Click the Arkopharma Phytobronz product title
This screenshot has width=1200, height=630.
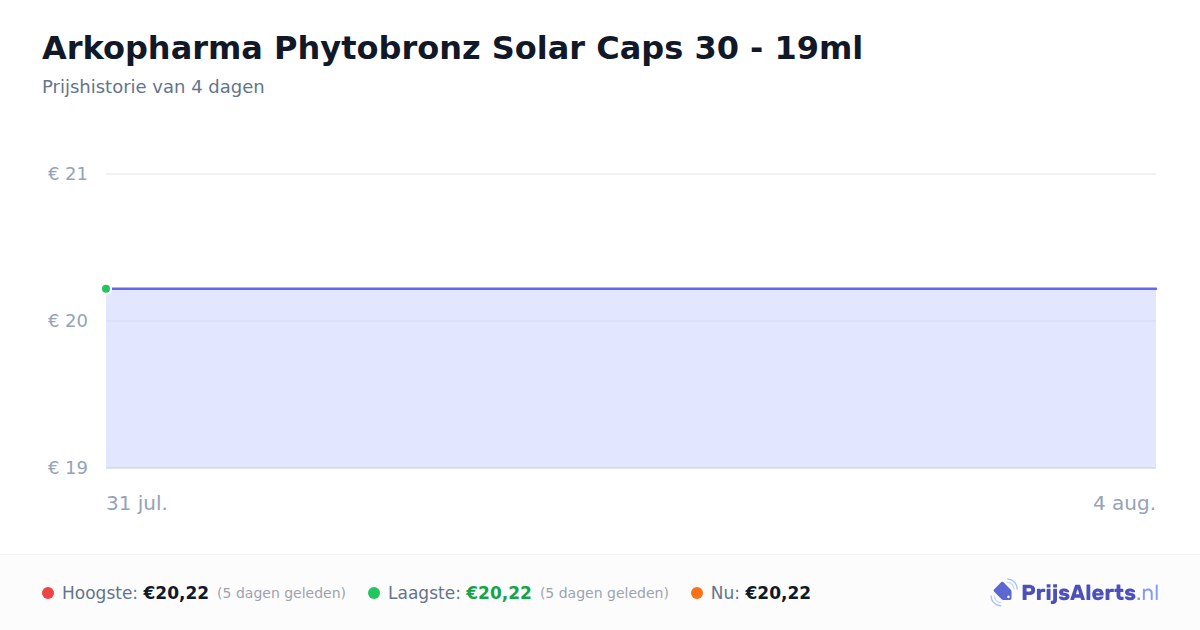tap(452, 48)
